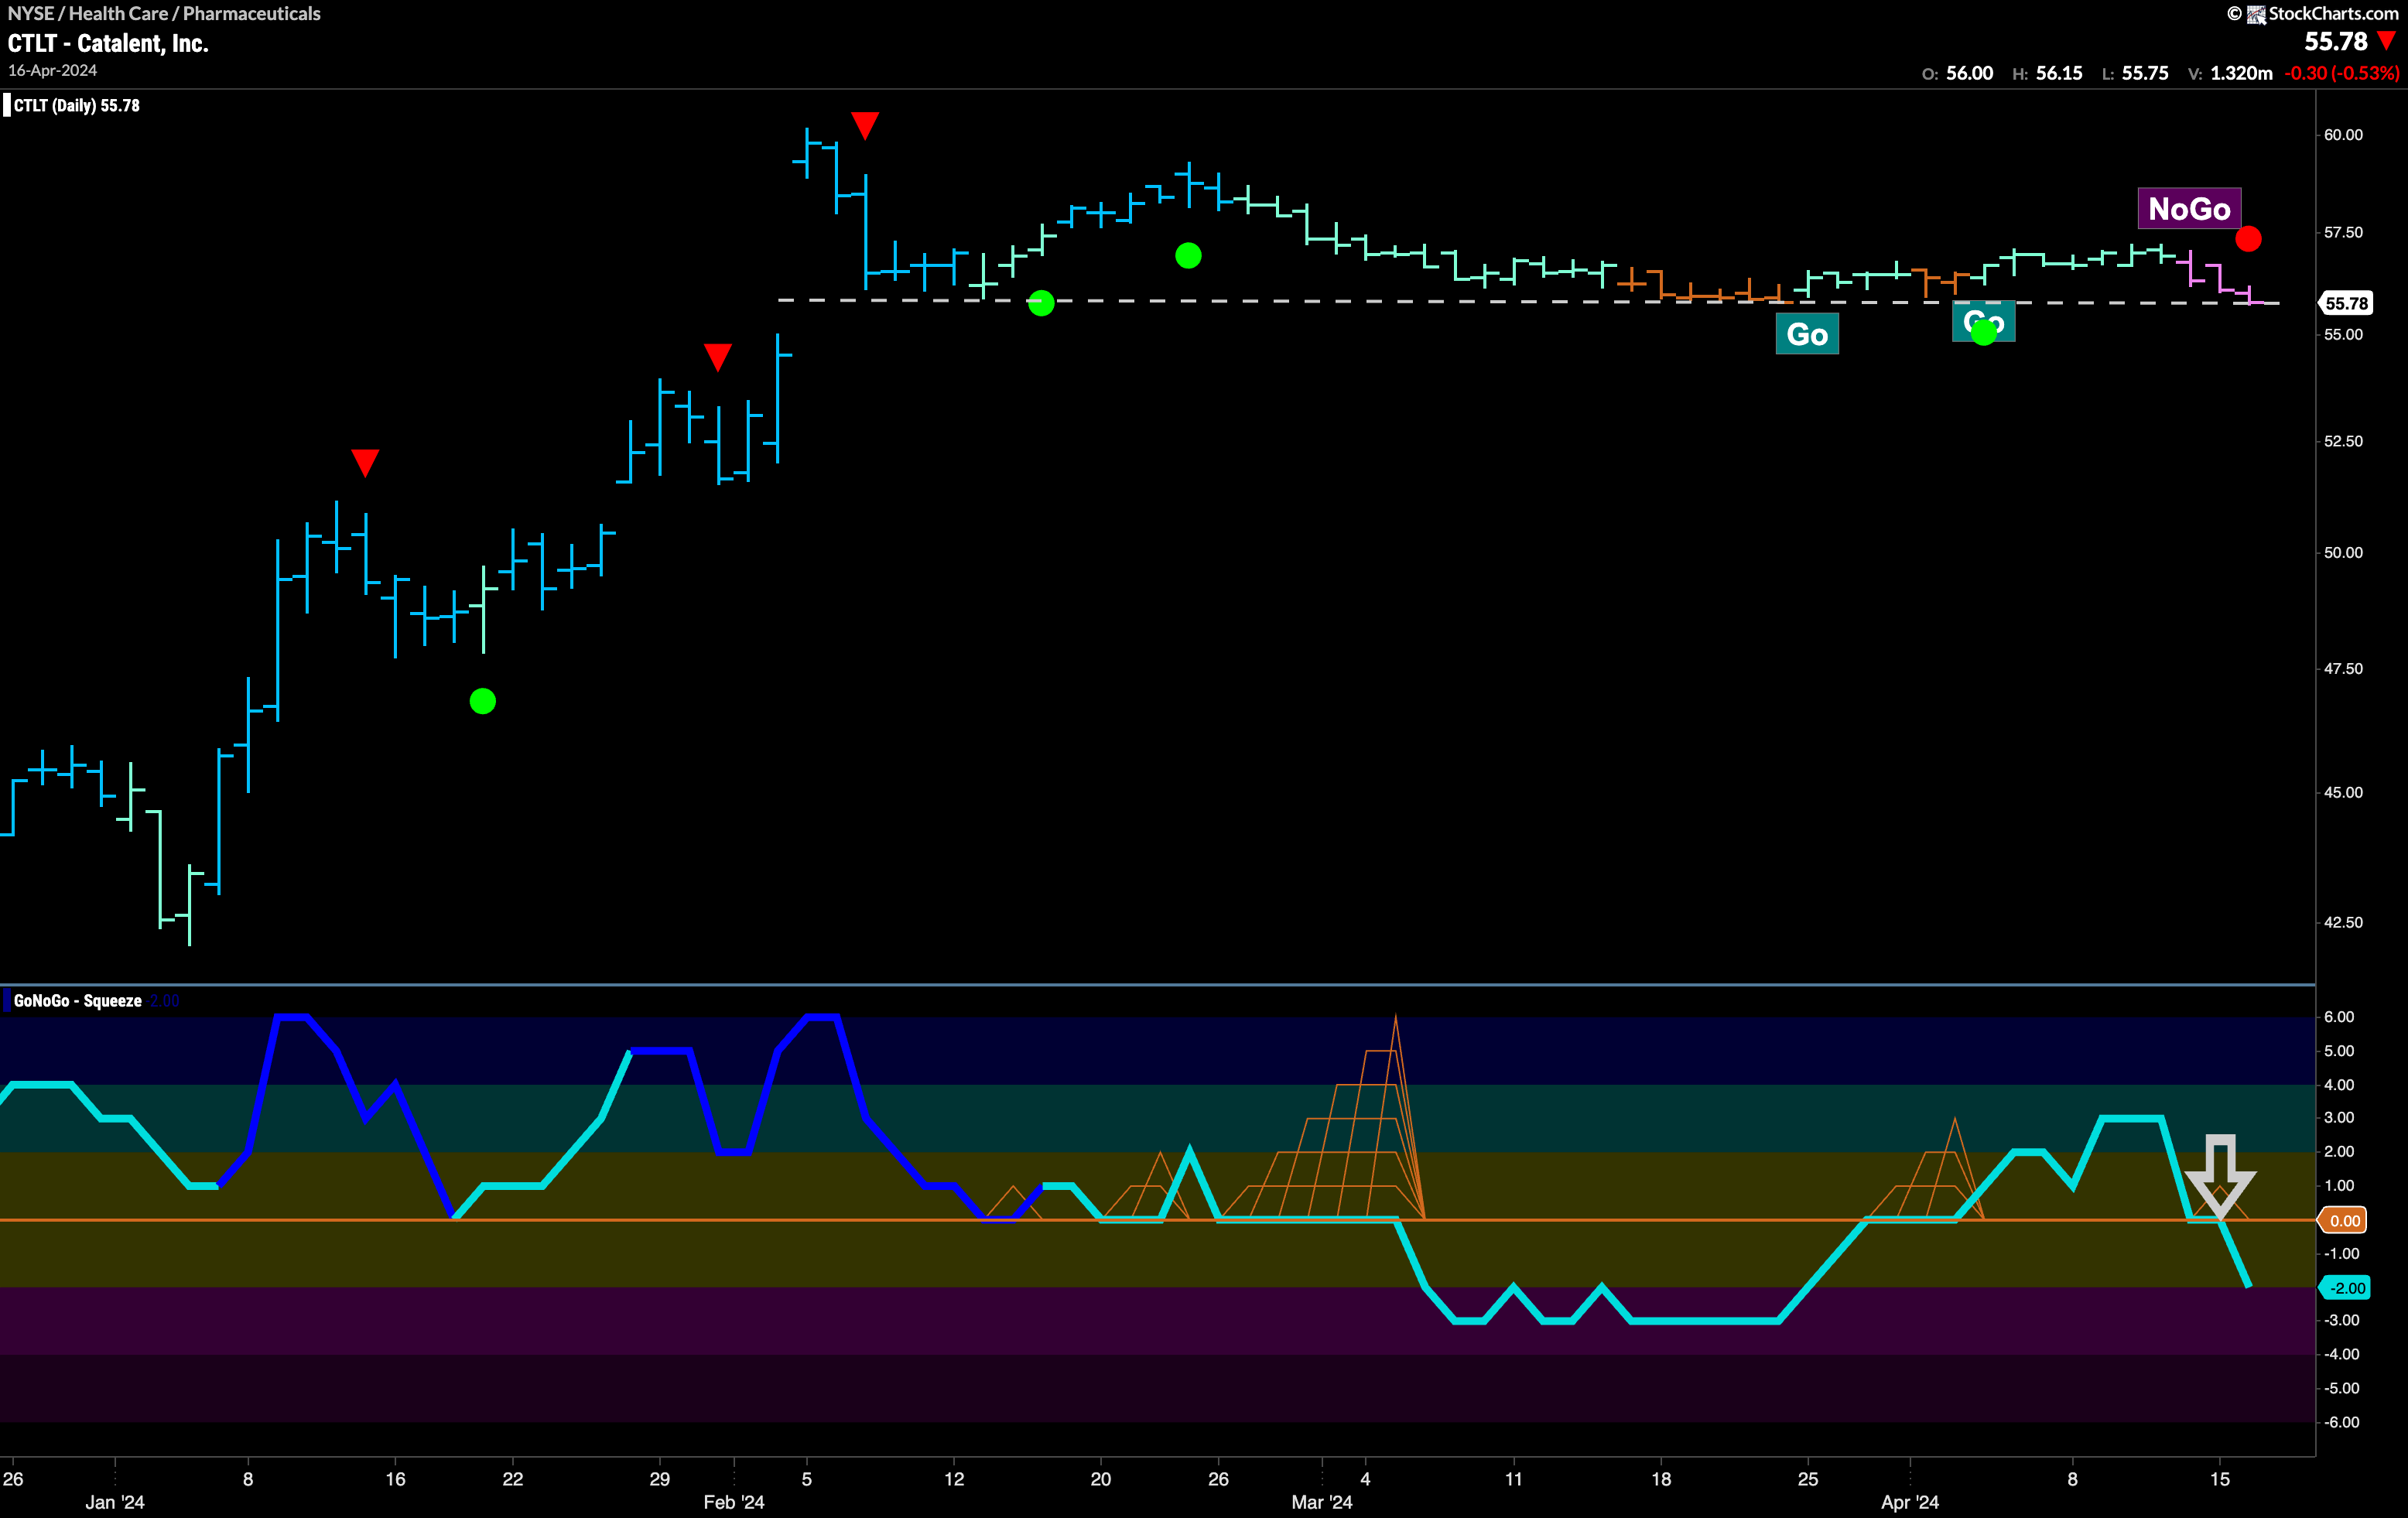The width and height of the screenshot is (2408, 1518).
Task: Click the 6.00 oscillator axis label
Action: [x=2339, y=1017]
